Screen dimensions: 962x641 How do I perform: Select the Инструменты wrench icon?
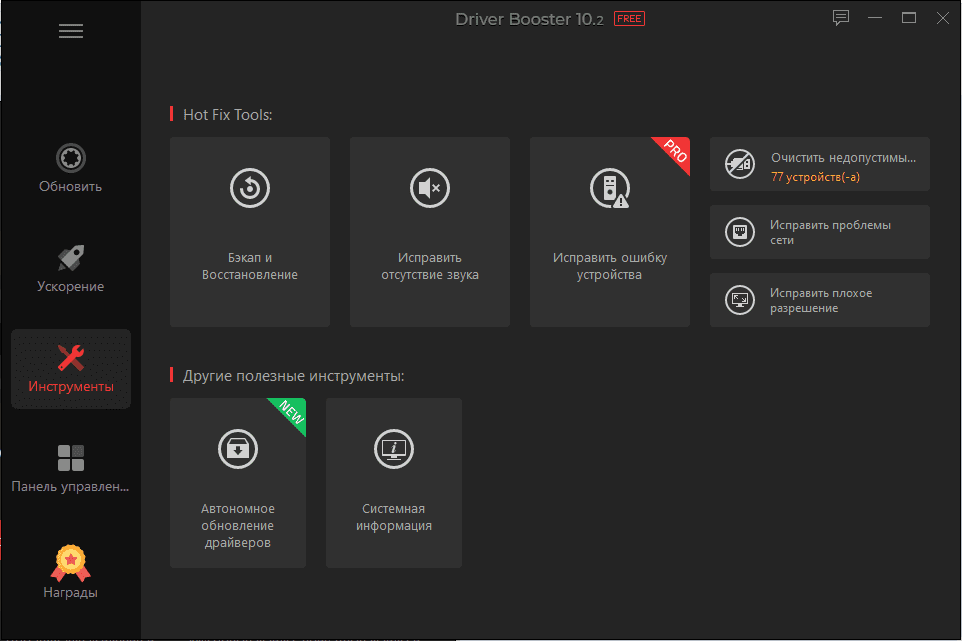click(x=71, y=358)
